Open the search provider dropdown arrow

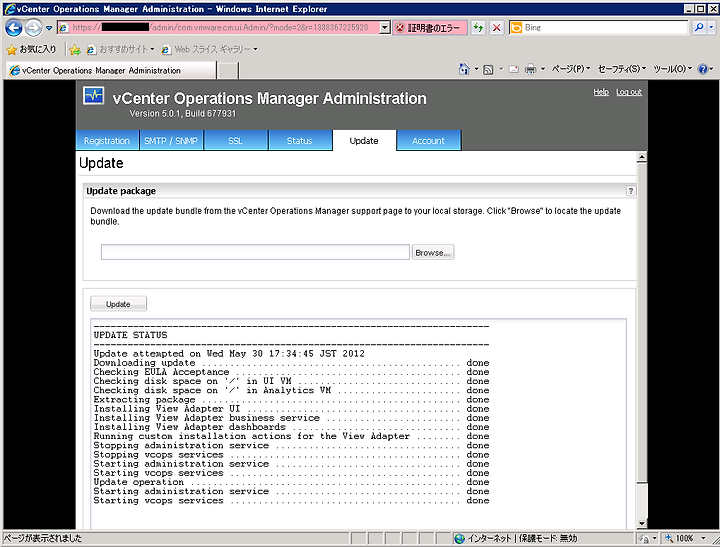[x=711, y=28]
